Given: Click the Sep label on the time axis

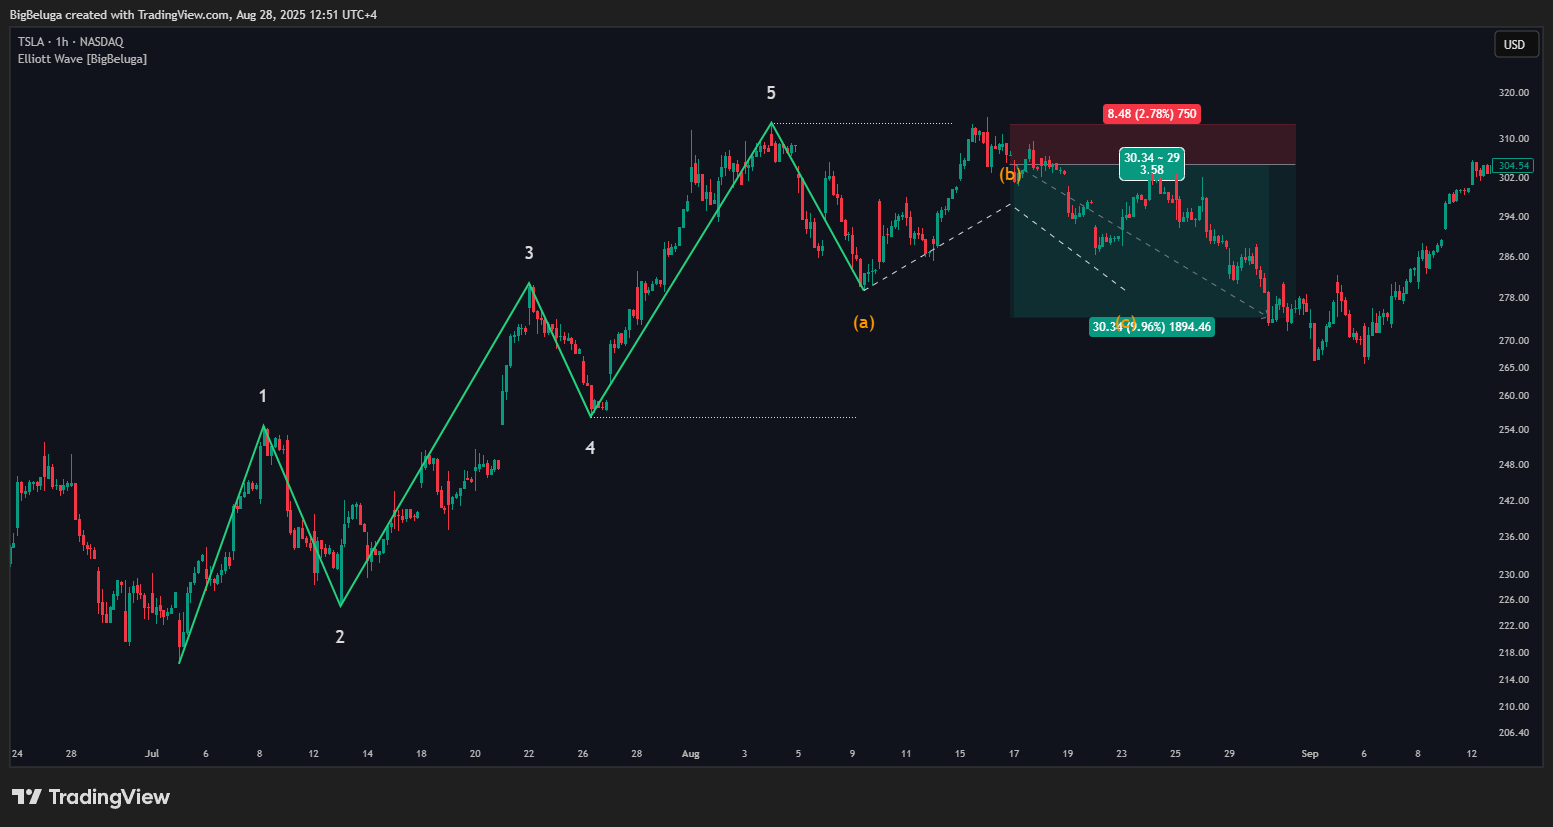Looking at the screenshot, I should (1310, 754).
